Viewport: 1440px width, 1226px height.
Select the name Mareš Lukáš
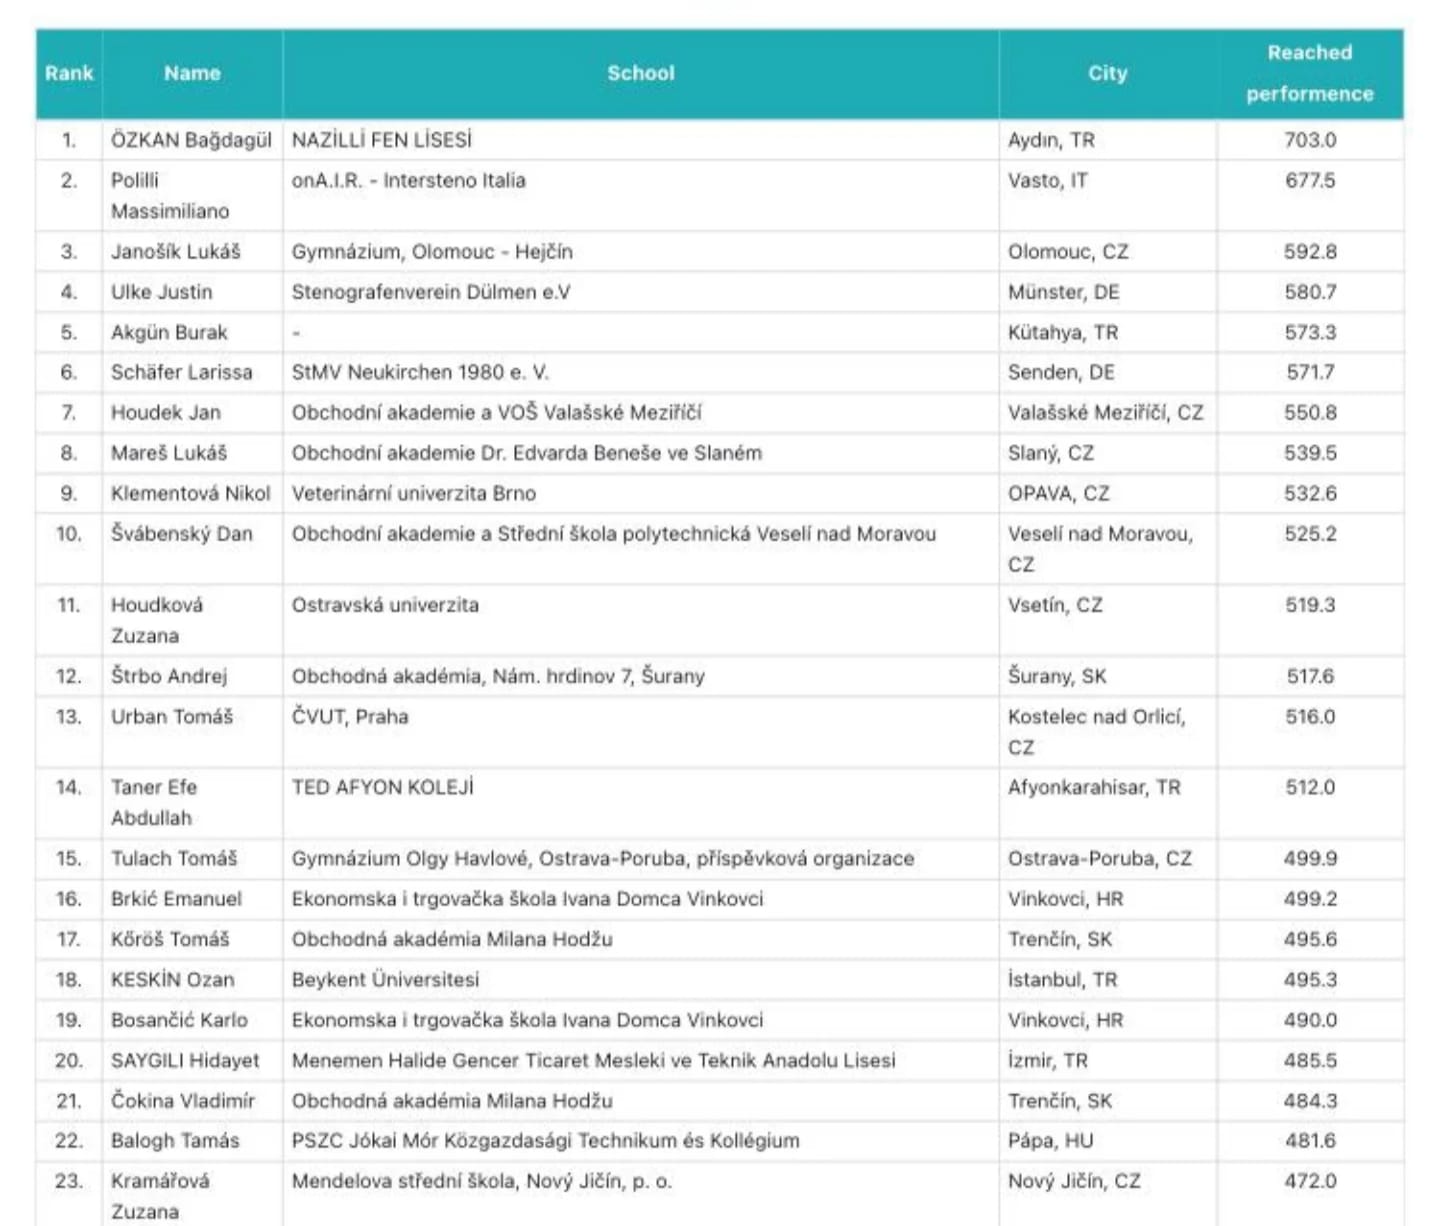(x=169, y=453)
